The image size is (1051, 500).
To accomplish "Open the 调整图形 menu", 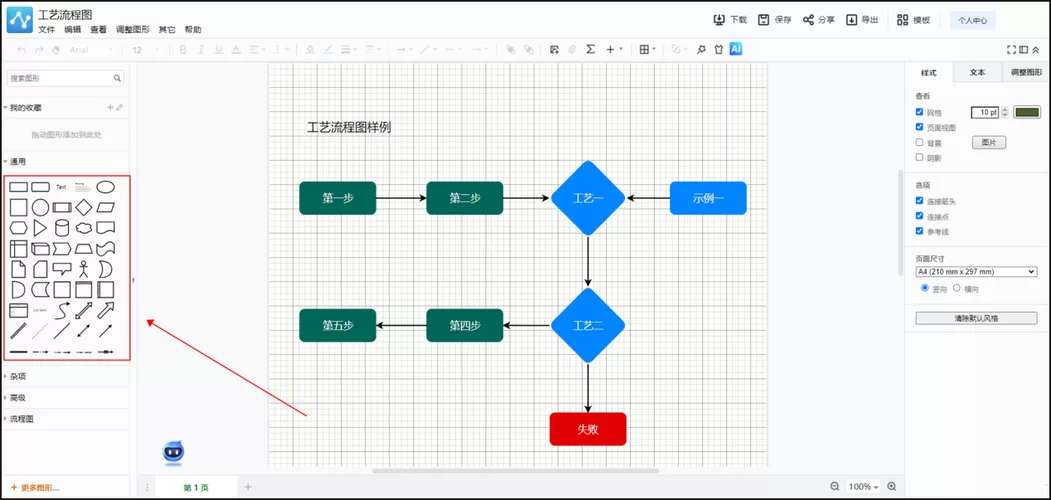I will click(x=133, y=29).
